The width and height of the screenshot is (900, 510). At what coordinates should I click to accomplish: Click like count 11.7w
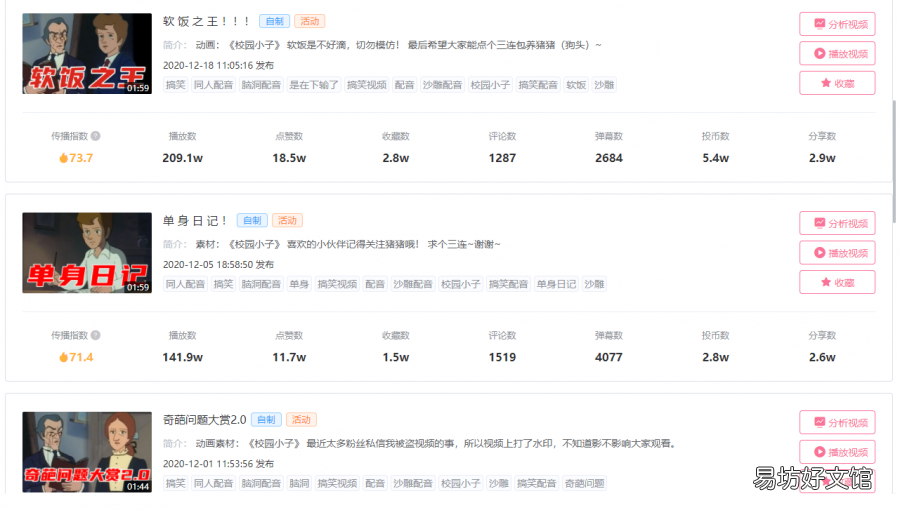pyautogui.click(x=289, y=357)
